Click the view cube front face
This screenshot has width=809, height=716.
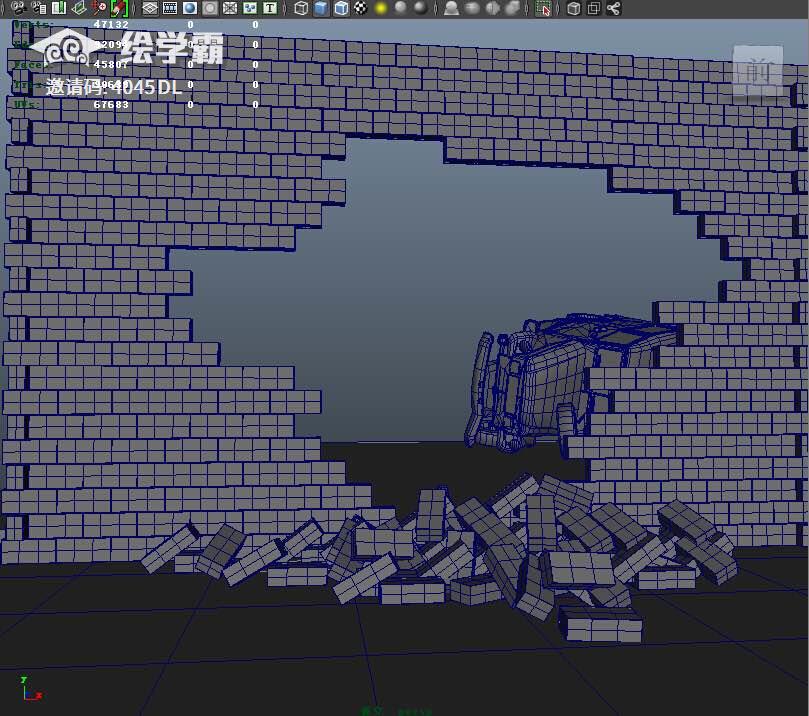click(x=758, y=71)
